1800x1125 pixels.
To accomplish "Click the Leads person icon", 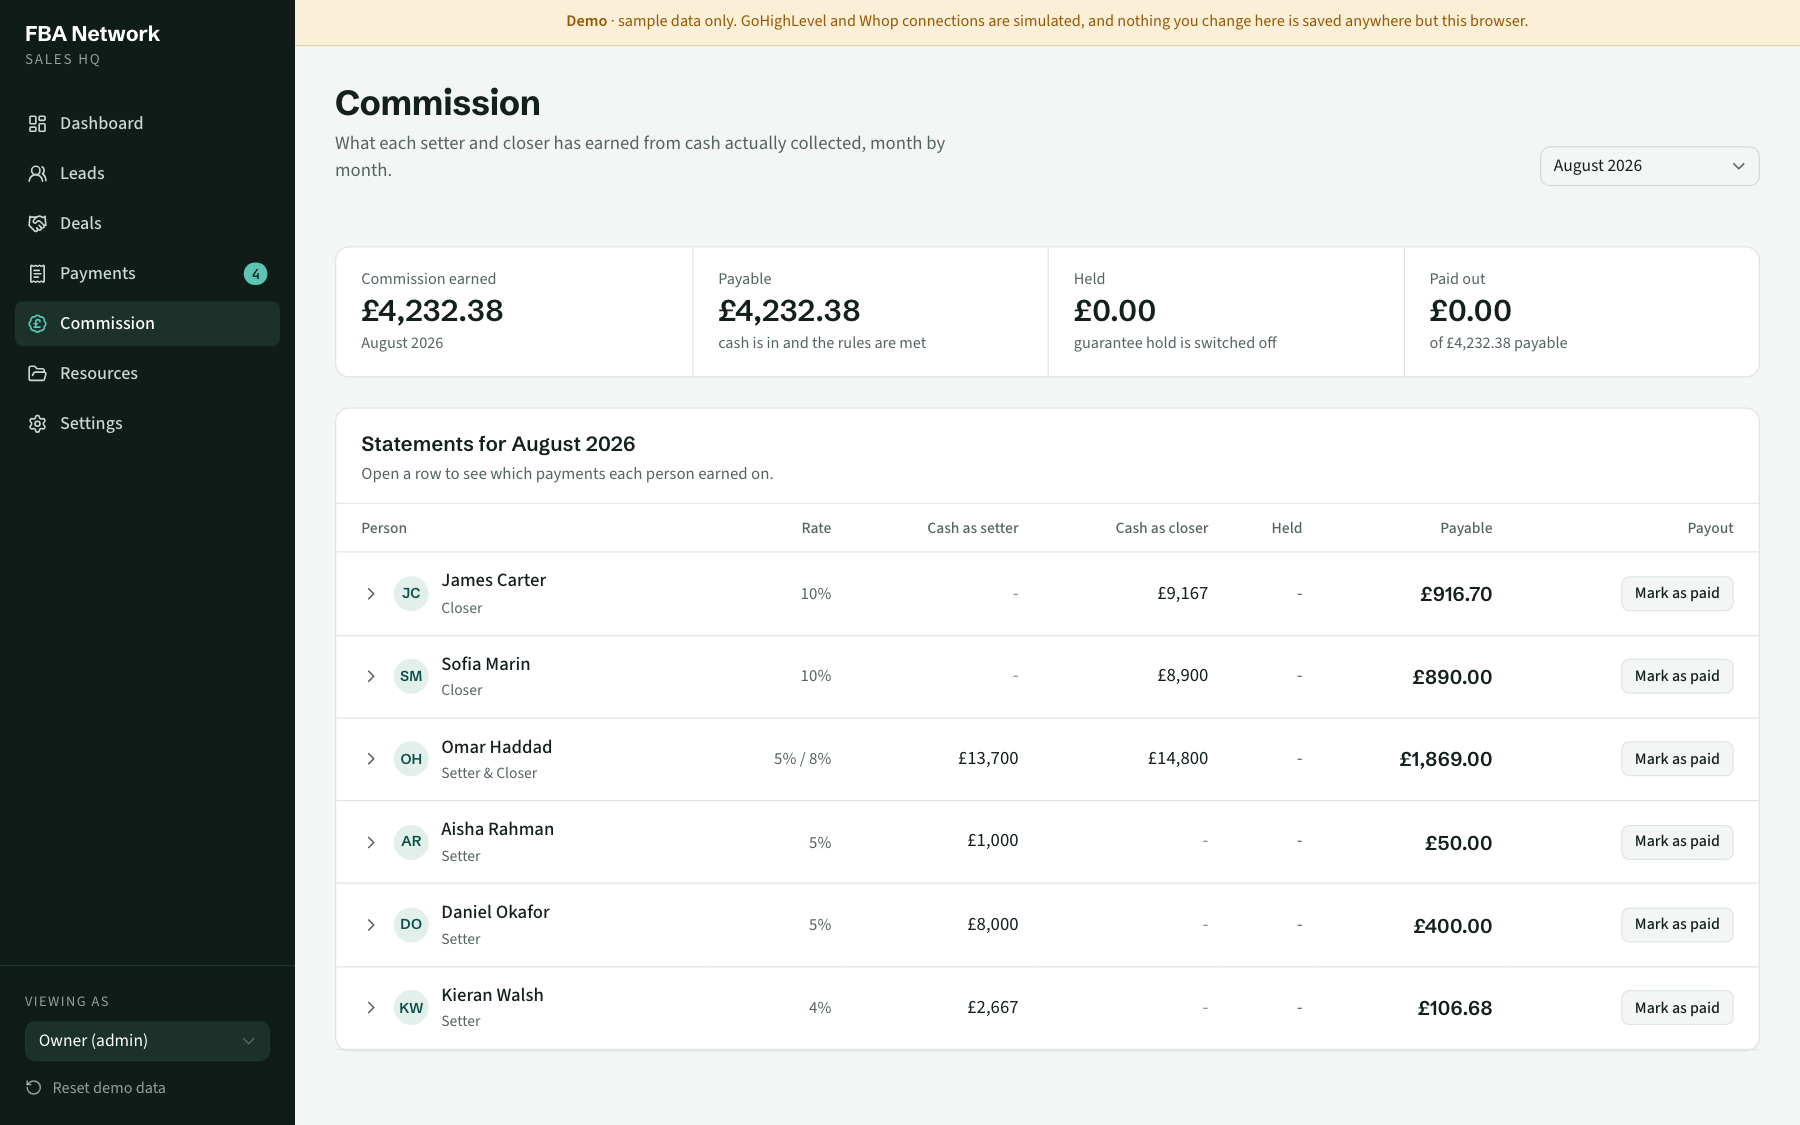I will (x=37, y=173).
